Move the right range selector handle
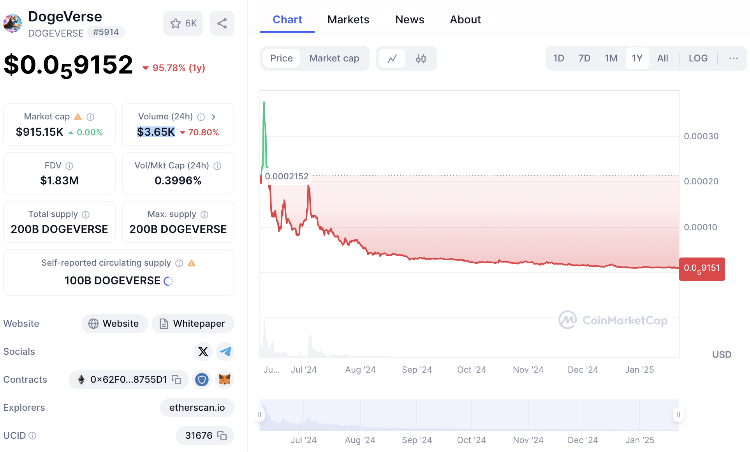Image resolution: width=750 pixels, height=452 pixels. click(x=678, y=414)
